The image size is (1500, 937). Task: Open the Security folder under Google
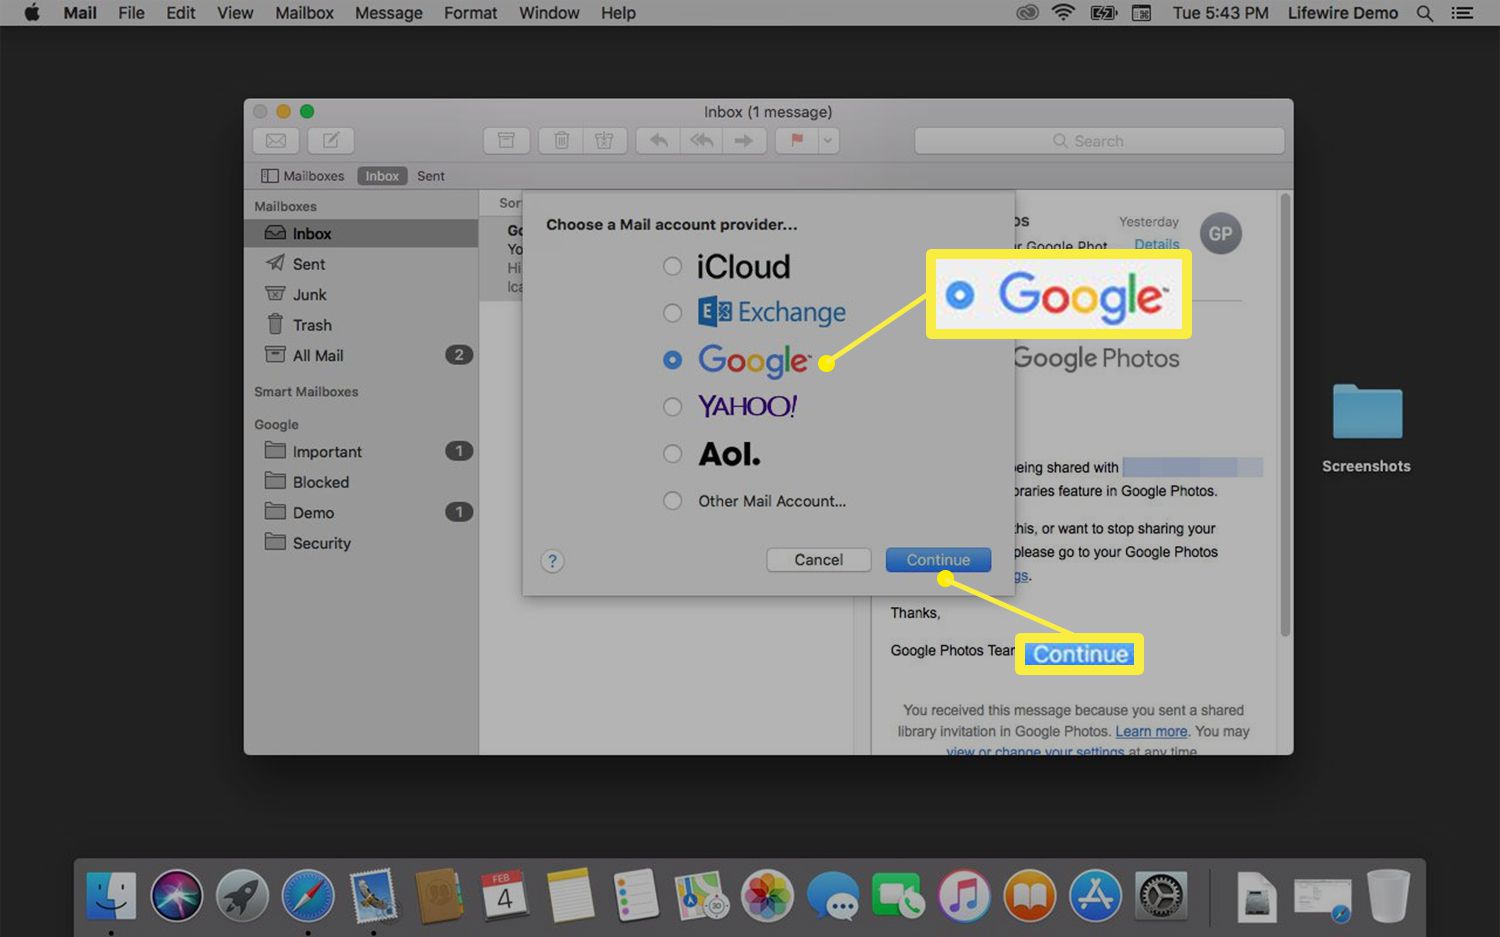coord(361,543)
